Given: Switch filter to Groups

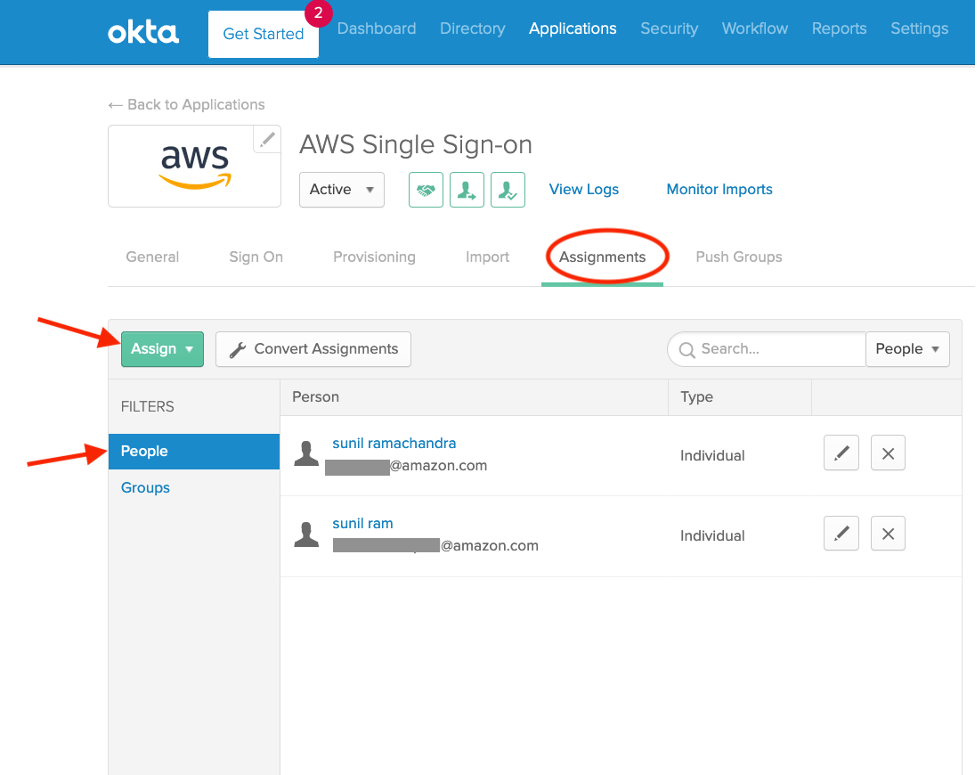Looking at the screenshot, I should 144,487.
